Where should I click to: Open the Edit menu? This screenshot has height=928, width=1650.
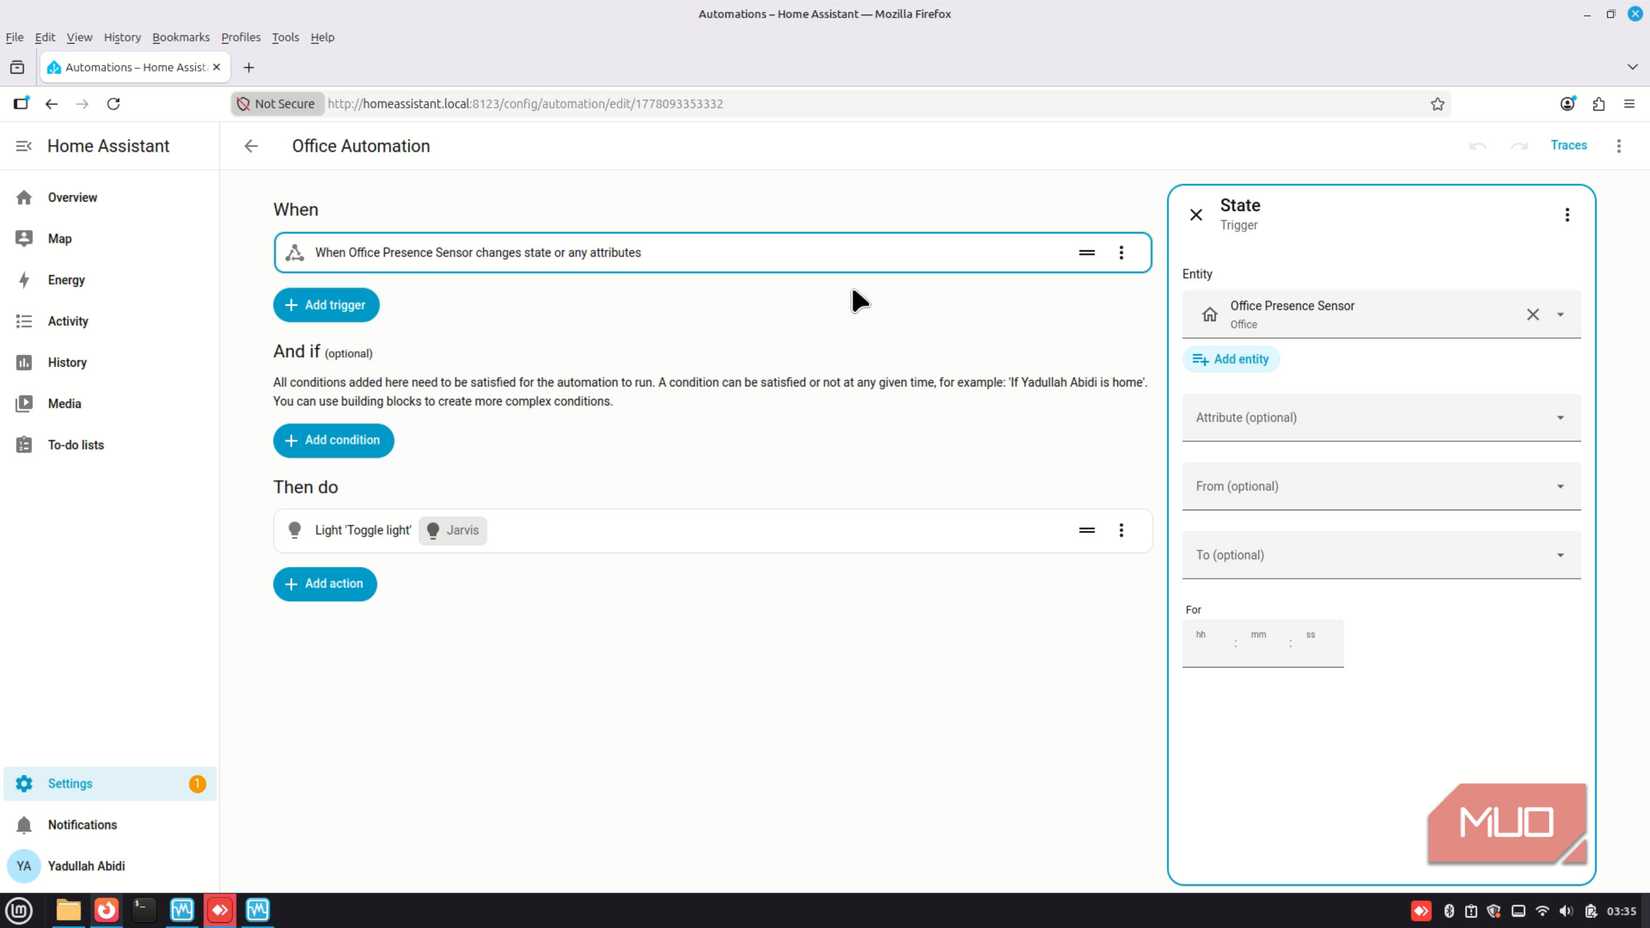[x=45, y=37]
